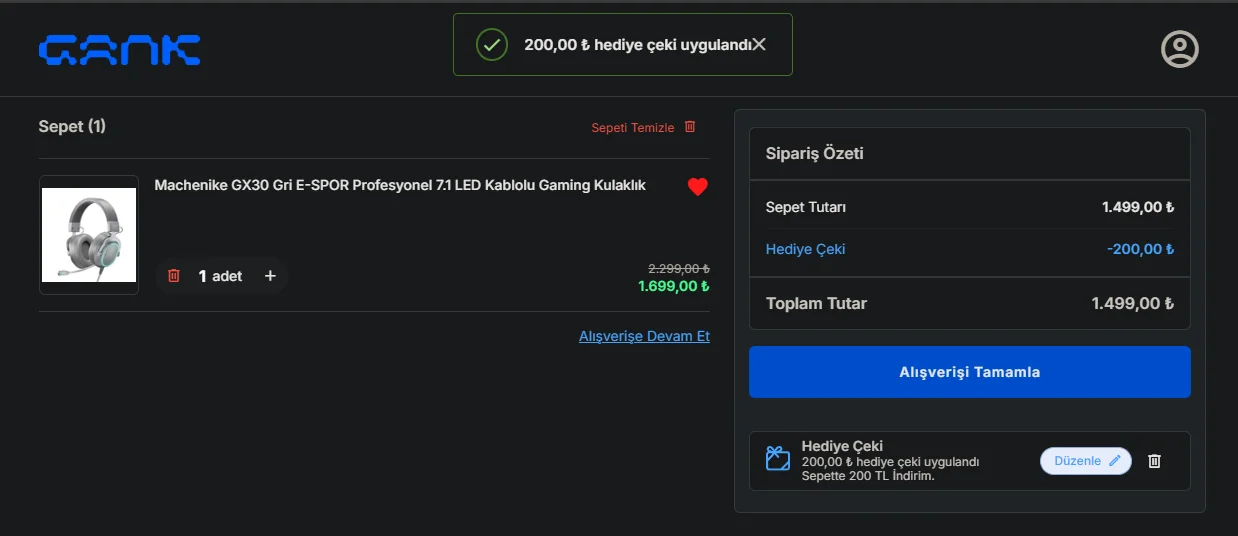The height and width of the screenshot is (536, 1238).
Task: Open the Machenike headset product thumbnail
Action: click(89, 235)
